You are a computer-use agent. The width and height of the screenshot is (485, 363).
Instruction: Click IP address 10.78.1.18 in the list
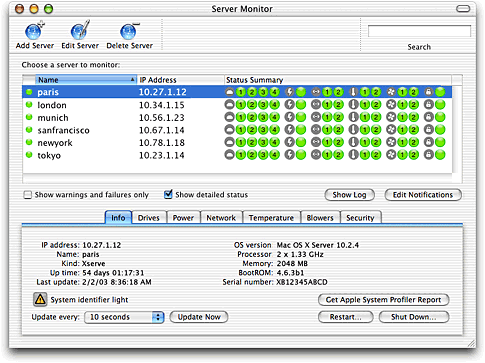tap(162, 143)
